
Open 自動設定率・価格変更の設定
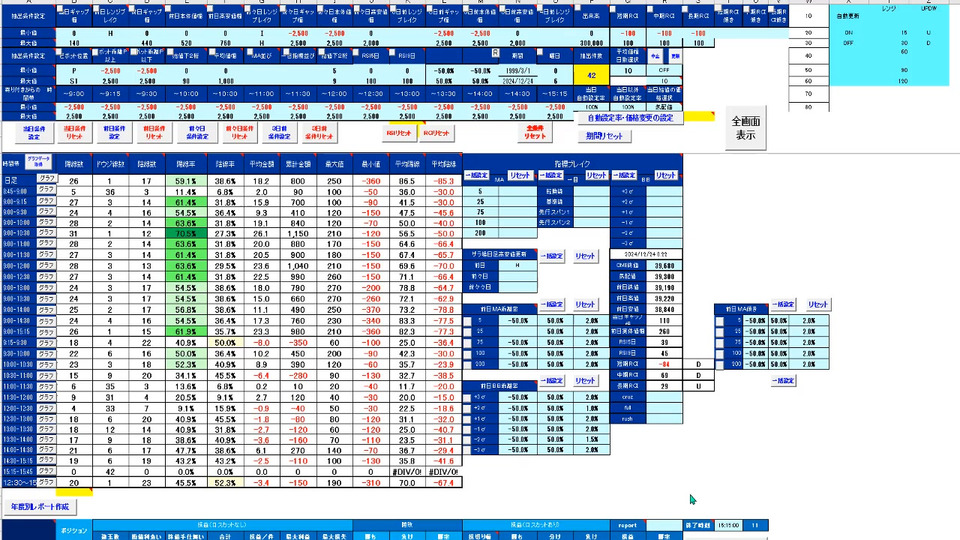click(x=630, y=118)
